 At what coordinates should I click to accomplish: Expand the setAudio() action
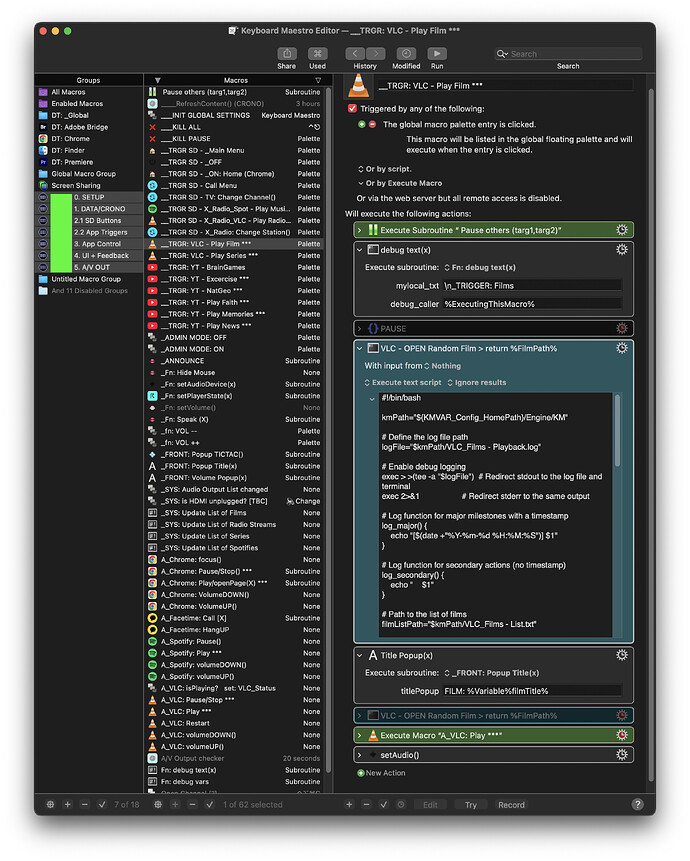360,755
